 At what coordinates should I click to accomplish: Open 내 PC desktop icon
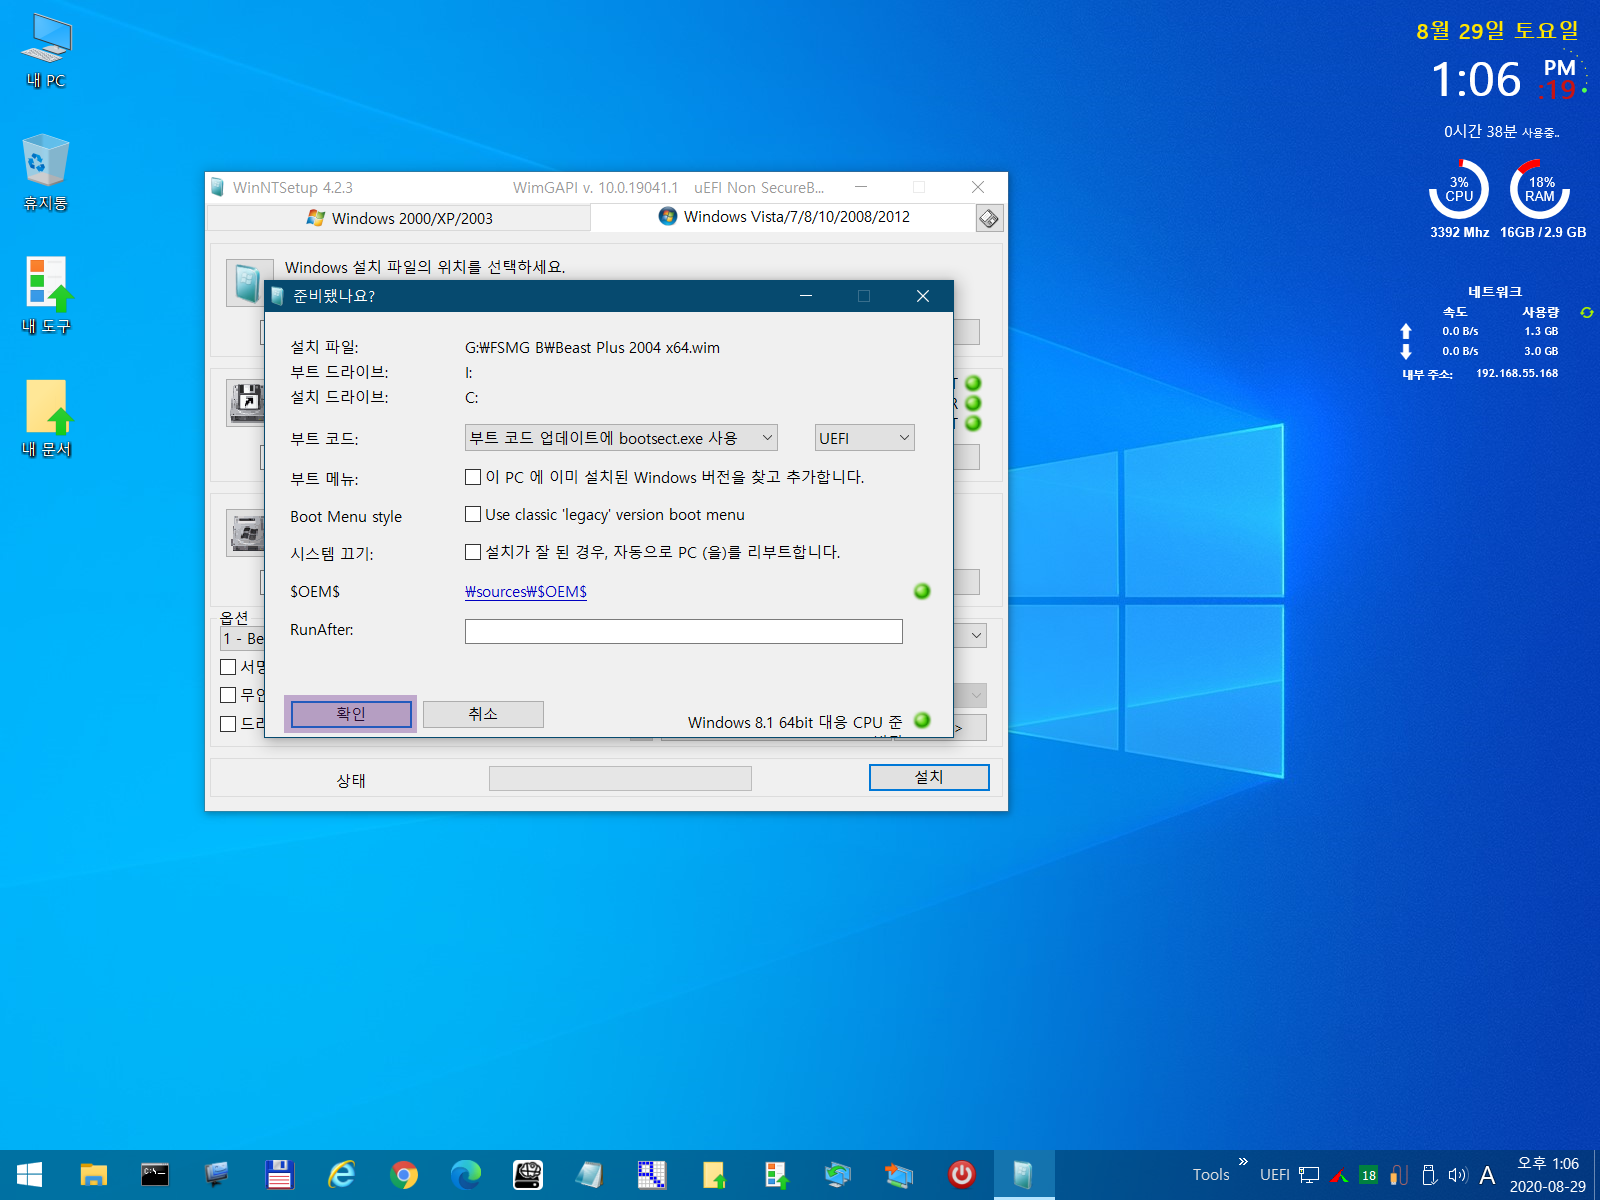[46, 50]
